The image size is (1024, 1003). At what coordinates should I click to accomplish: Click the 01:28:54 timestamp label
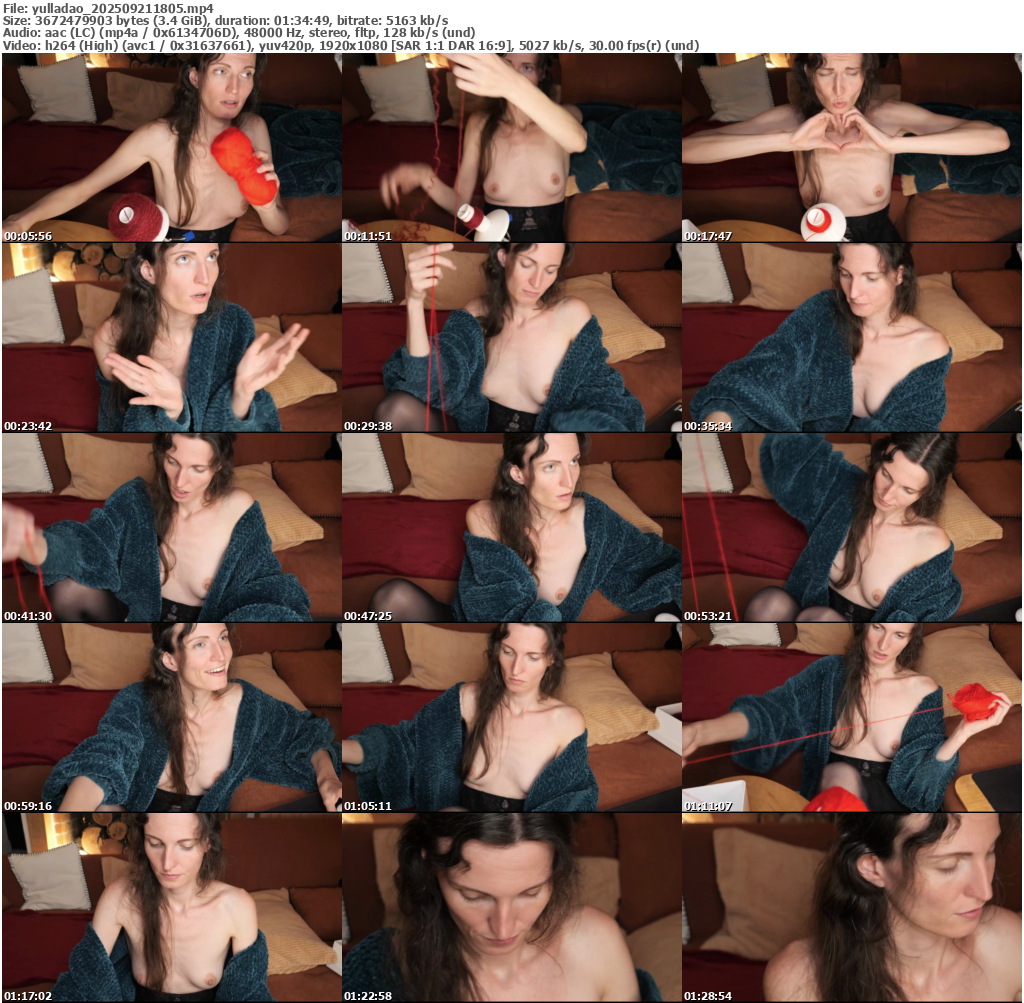point(708,996)
